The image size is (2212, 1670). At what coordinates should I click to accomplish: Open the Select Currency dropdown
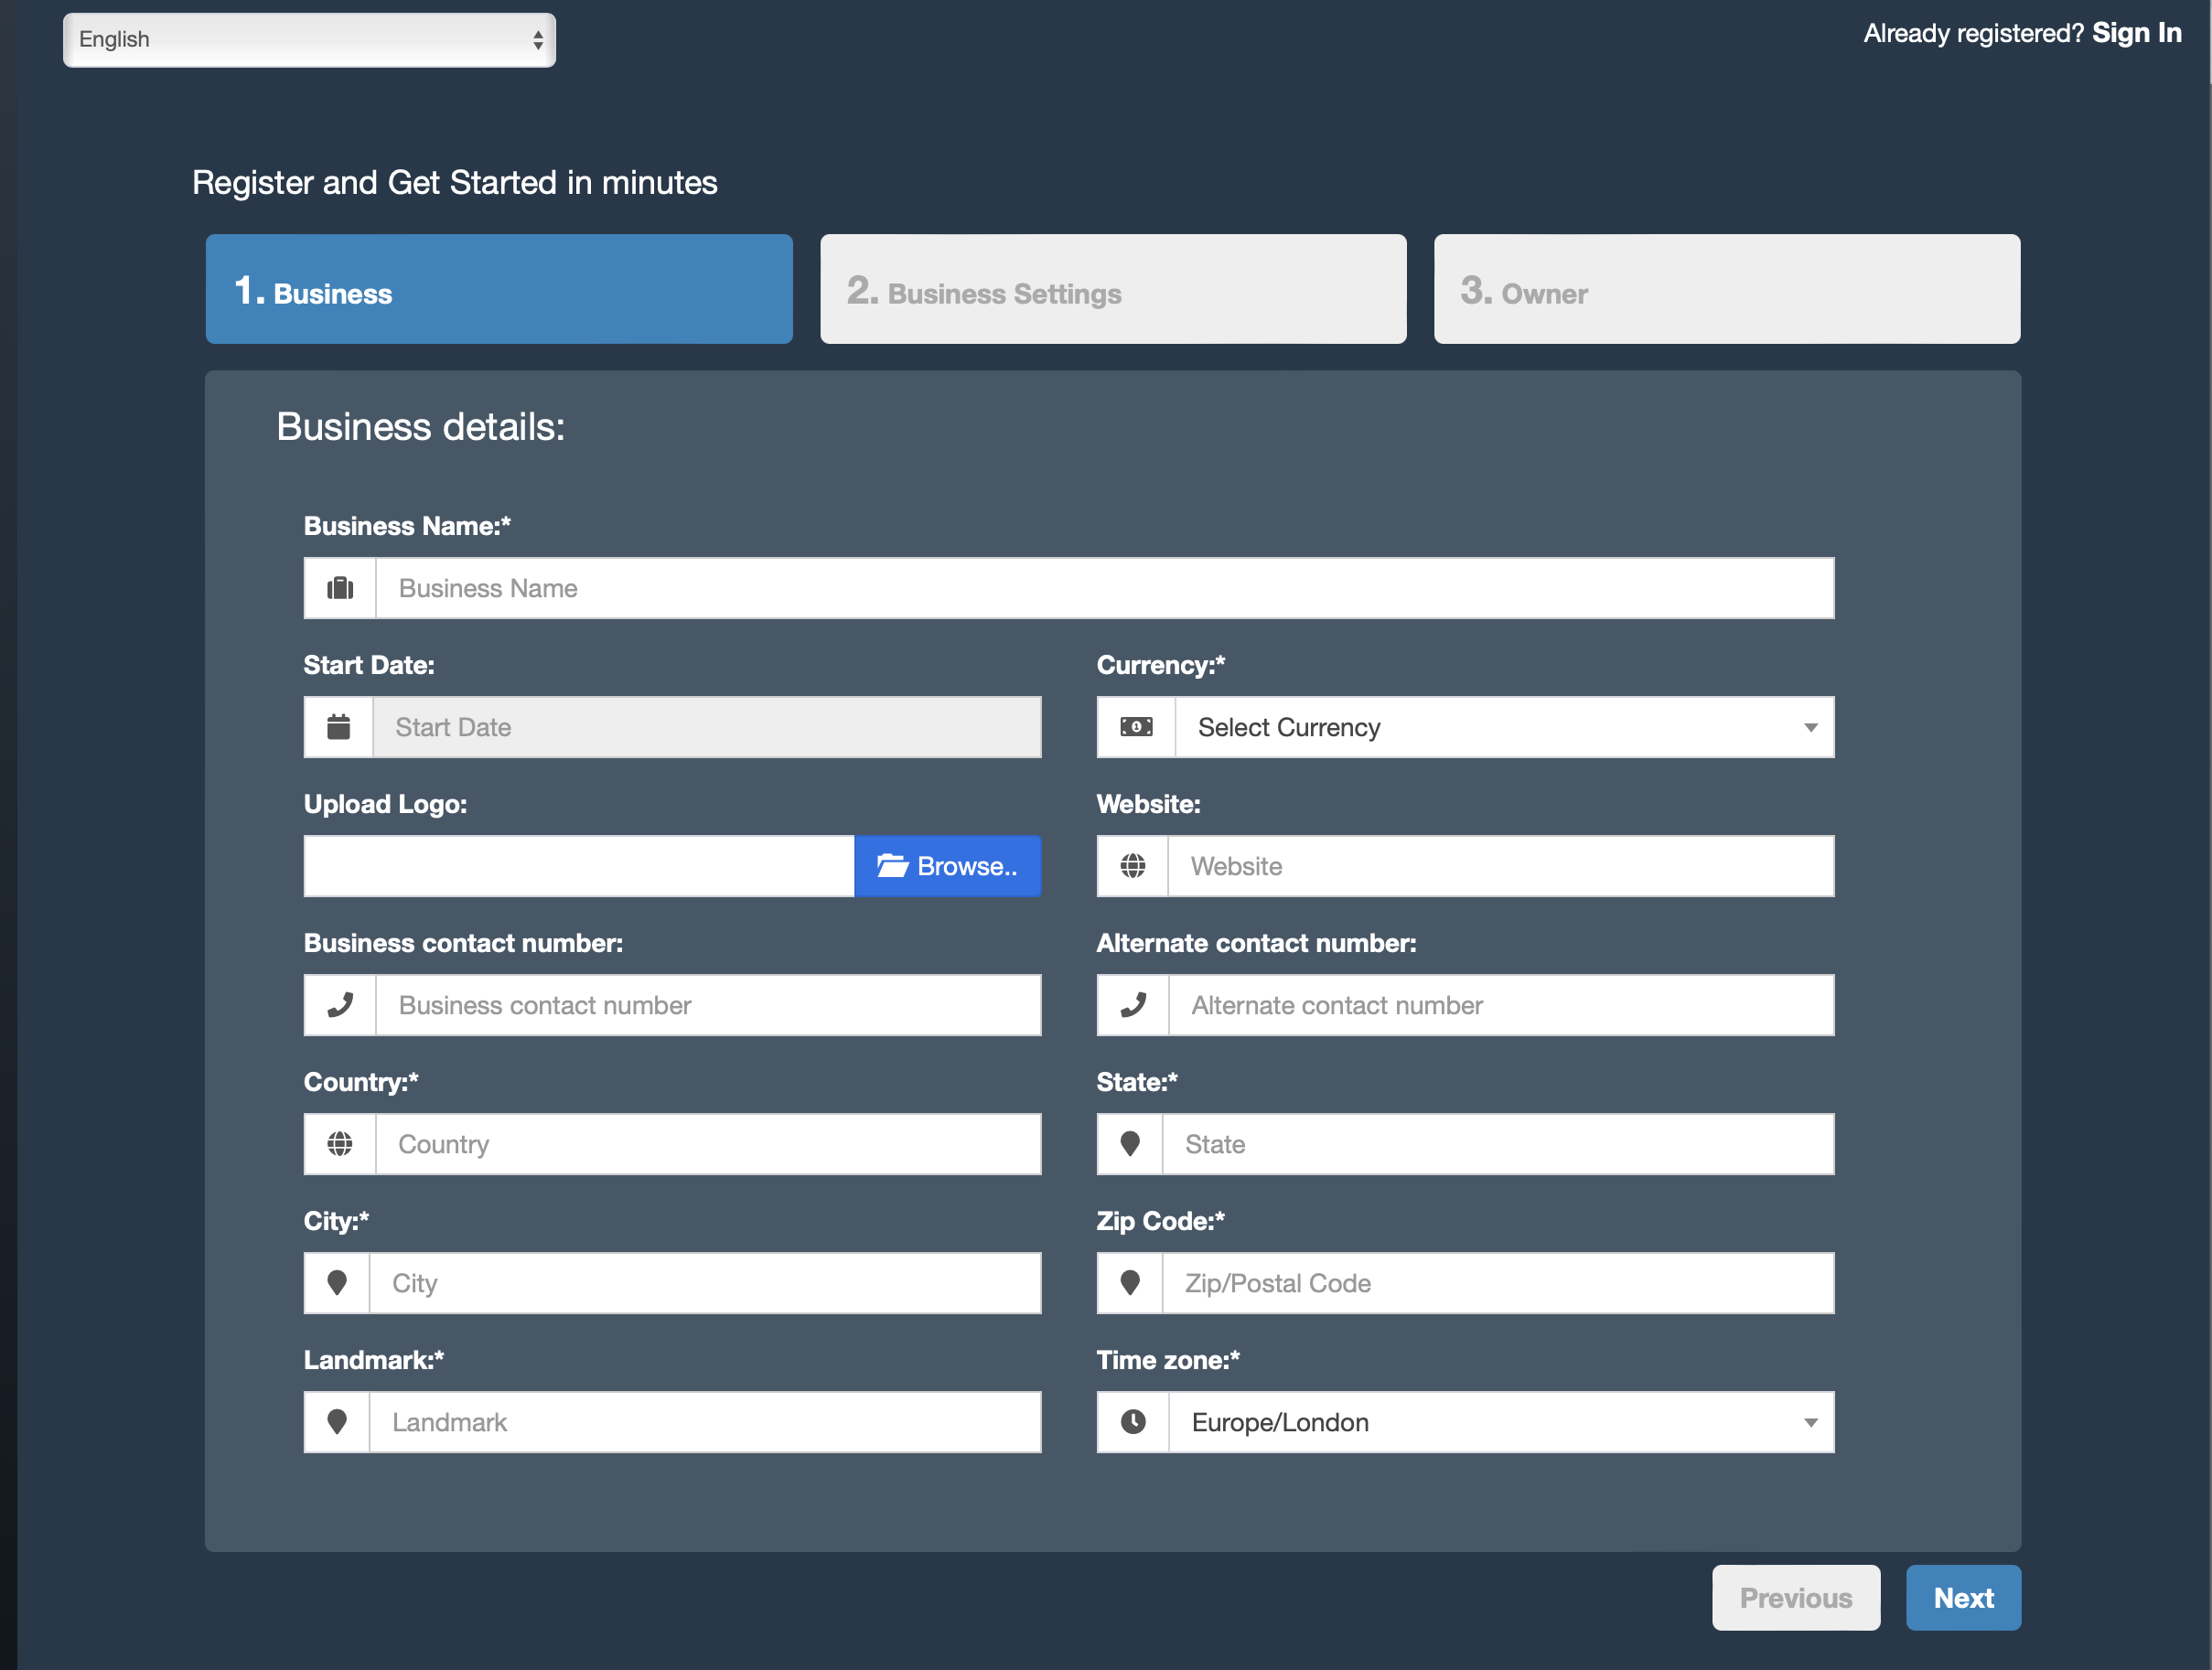(x=1503, y=727)
